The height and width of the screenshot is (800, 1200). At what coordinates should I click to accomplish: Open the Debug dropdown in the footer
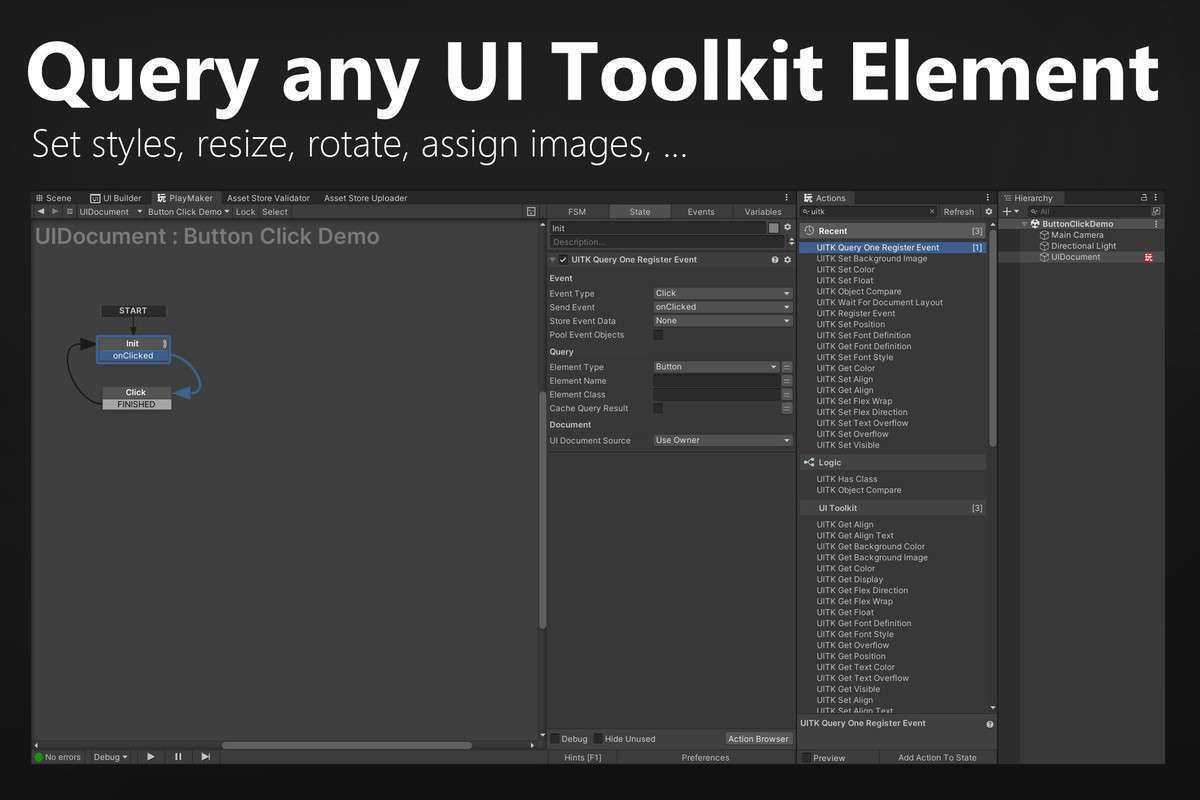[x=111, y=757]
